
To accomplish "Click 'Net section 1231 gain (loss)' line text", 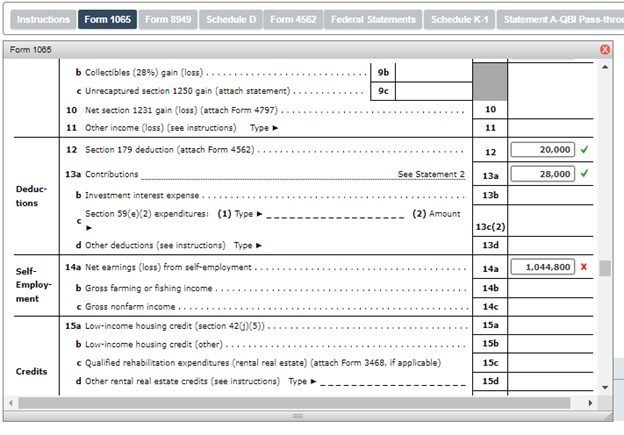I will click(181, 110).
